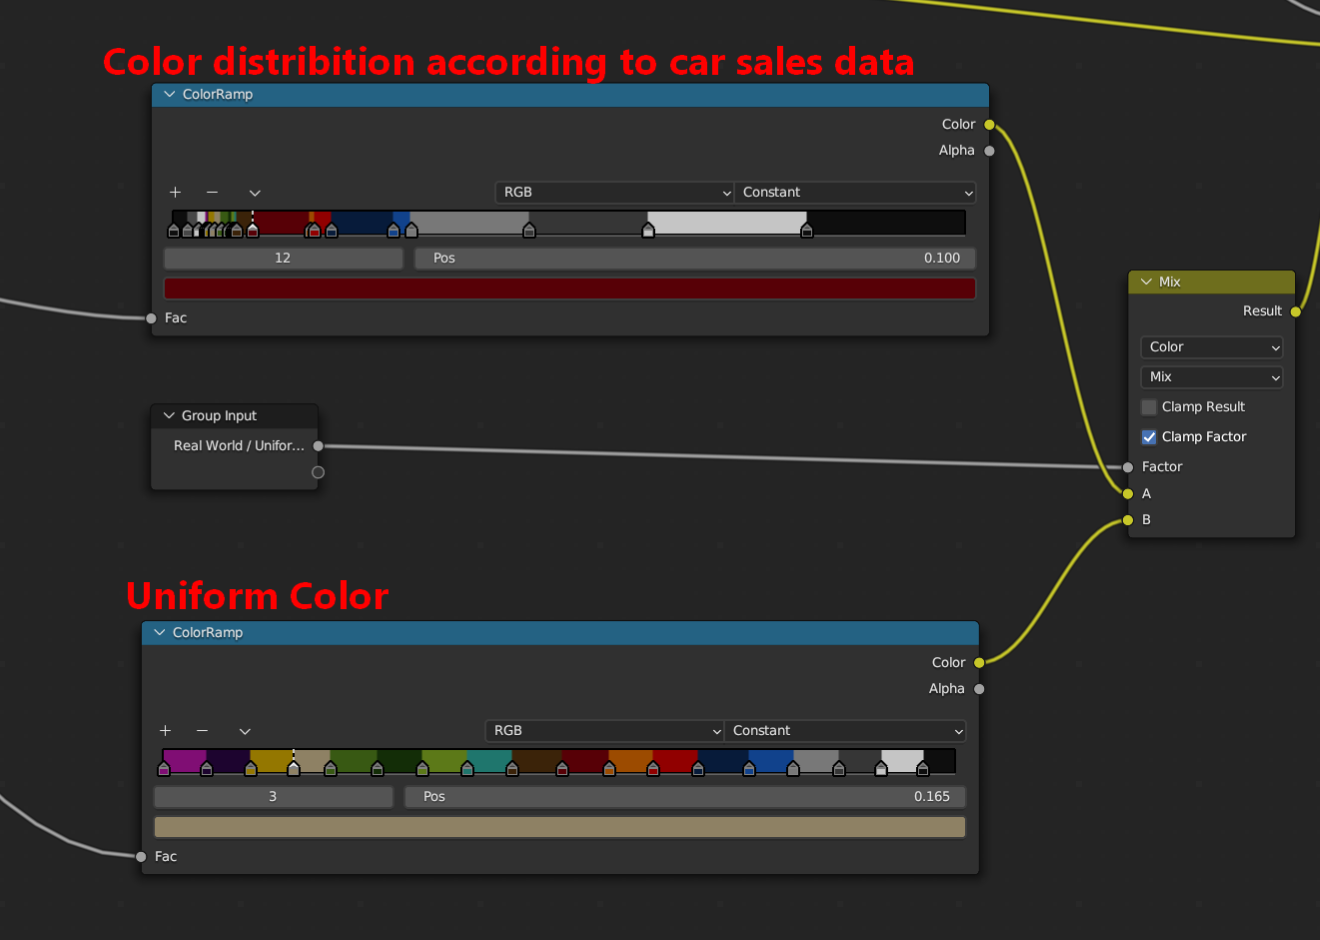This screenshot has width=1320, height=940.
Task: Open the data type dropdown showing Color
Action: click(1211, 347)
